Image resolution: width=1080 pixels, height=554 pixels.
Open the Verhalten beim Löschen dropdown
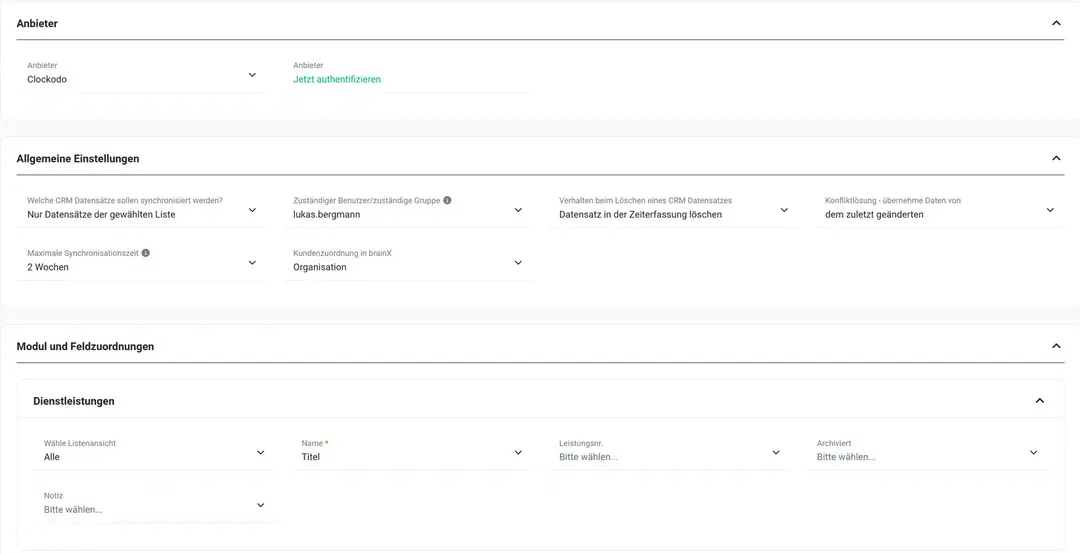pyautogui.click(x=673, y=209)
